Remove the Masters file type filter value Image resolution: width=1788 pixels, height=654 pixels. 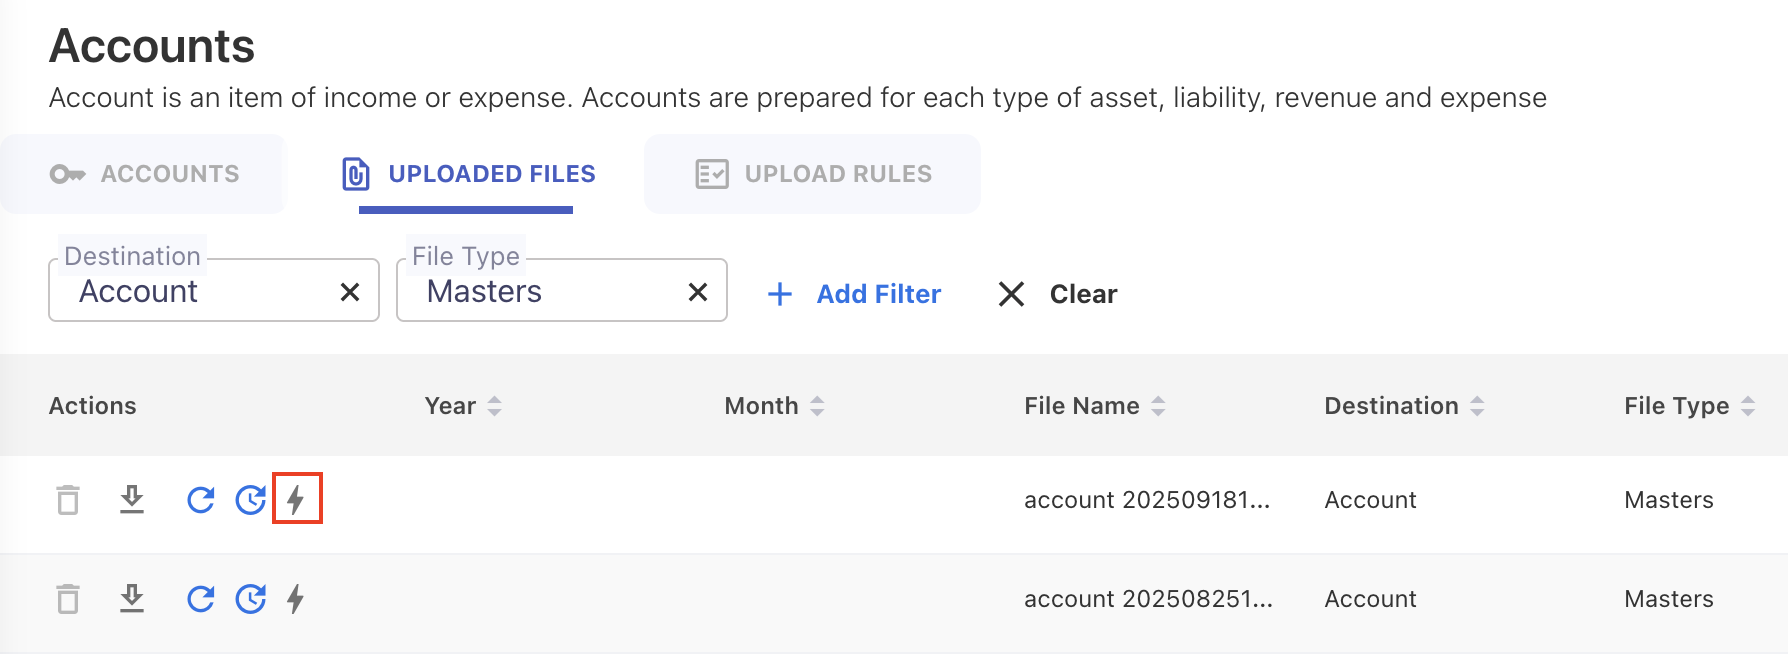point(698,292)
